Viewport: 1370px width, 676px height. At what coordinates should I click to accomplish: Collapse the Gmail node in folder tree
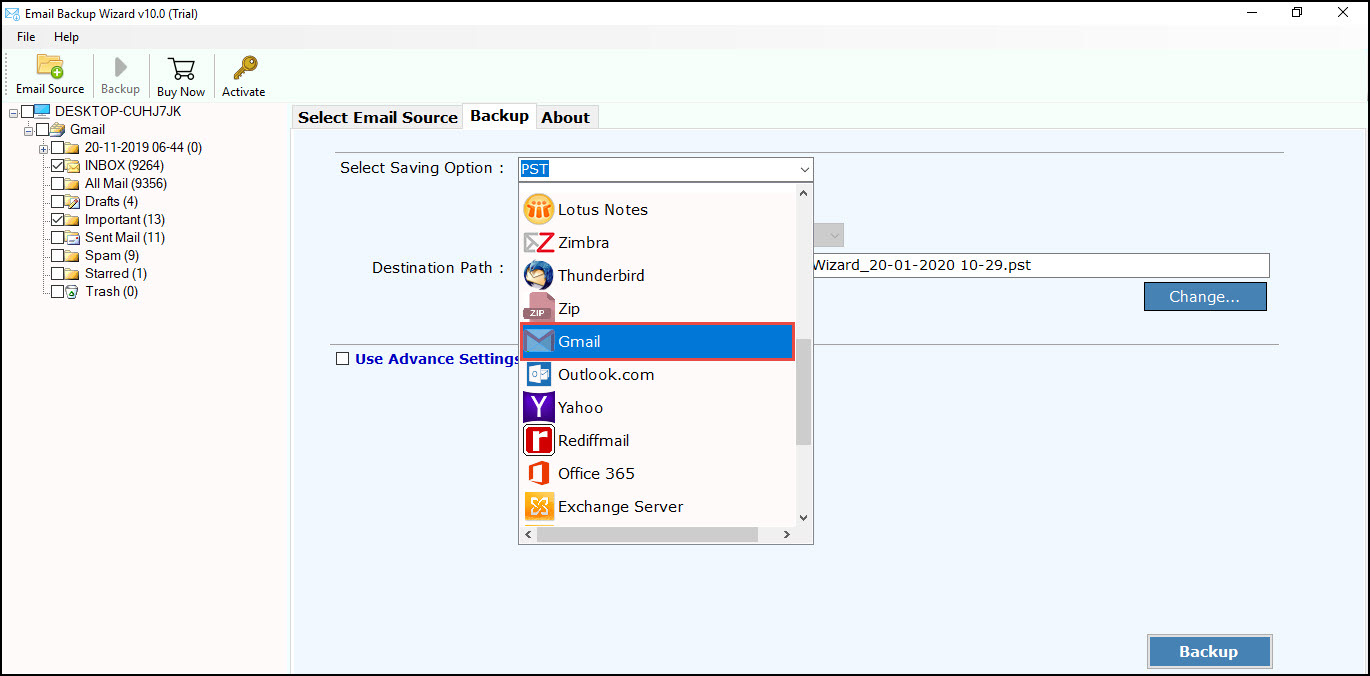(x=28, y=130)
